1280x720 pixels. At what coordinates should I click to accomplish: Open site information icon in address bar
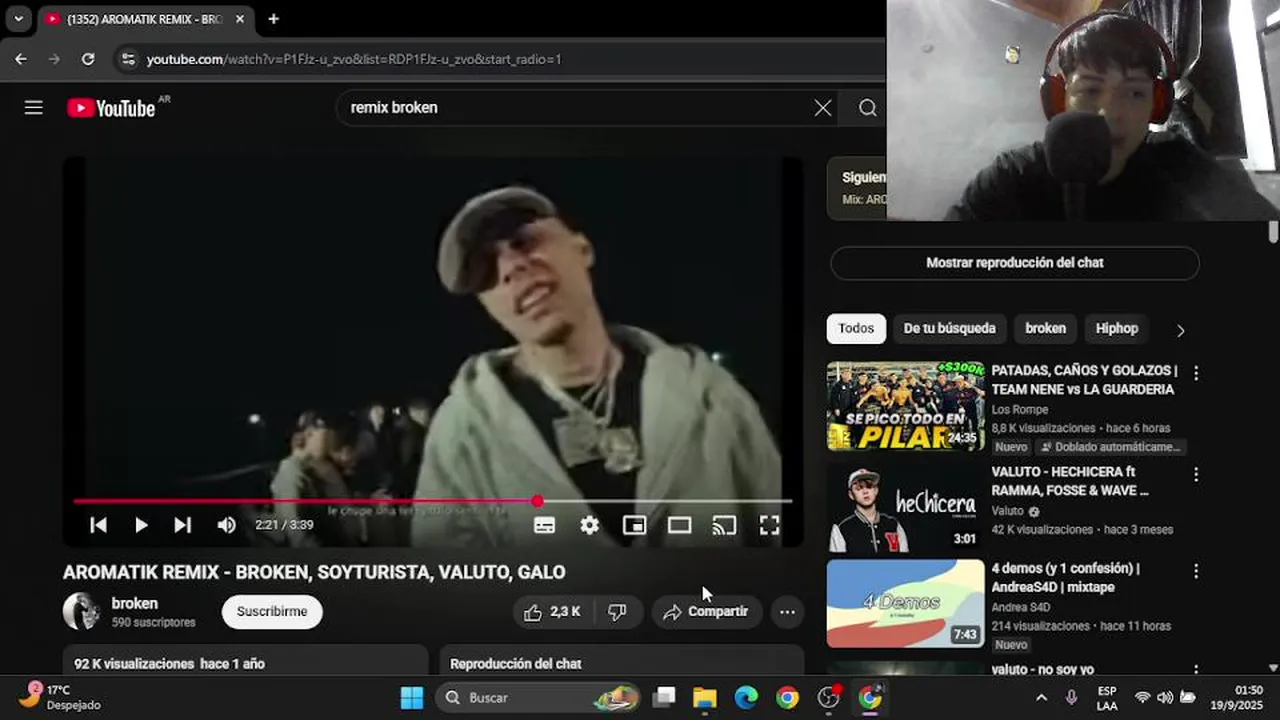pos(128,59)
